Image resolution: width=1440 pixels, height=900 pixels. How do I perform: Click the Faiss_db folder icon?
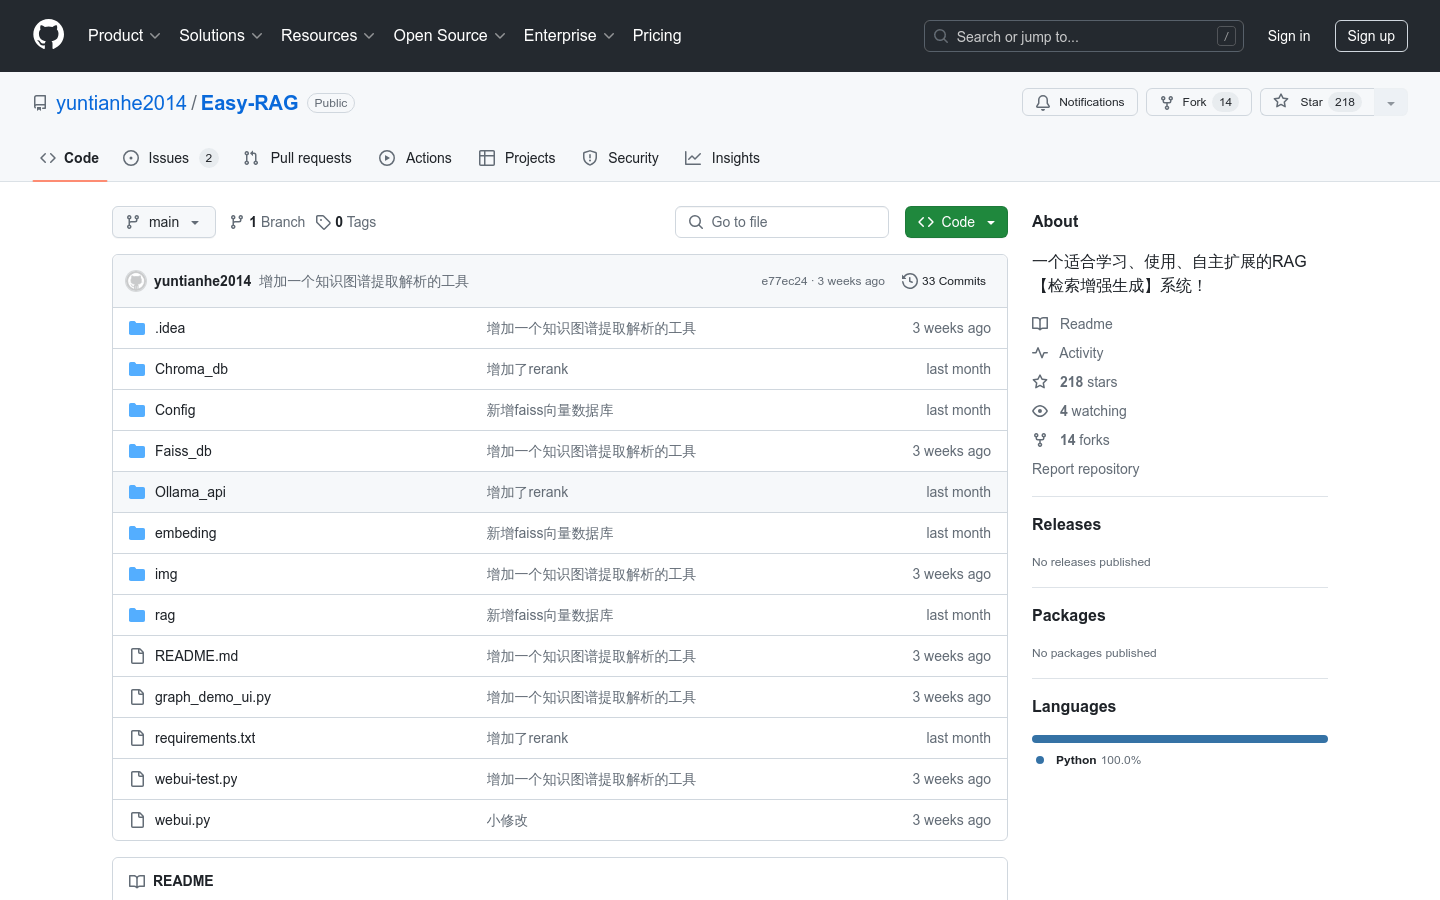(x=137, y=451)
